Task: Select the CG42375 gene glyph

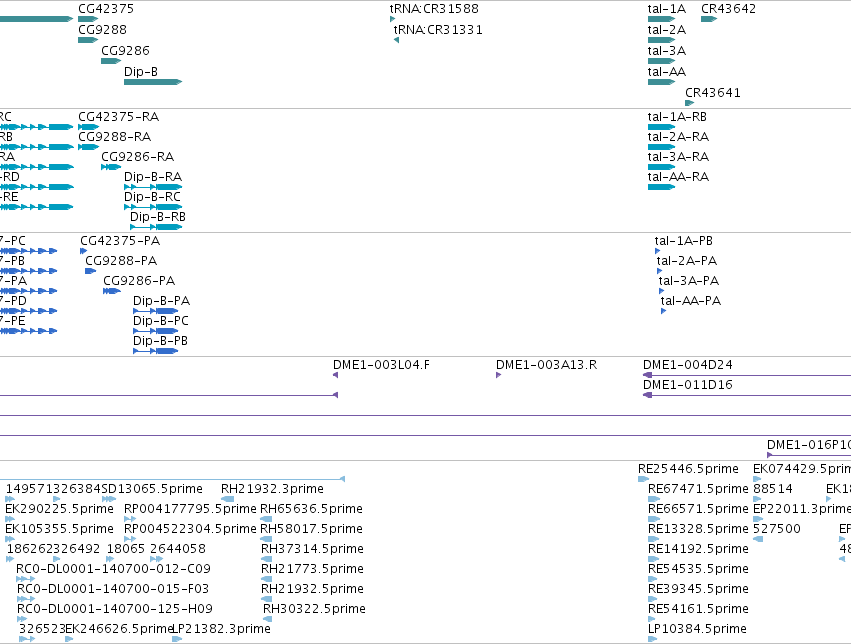Action: click(x=88, y=19)
